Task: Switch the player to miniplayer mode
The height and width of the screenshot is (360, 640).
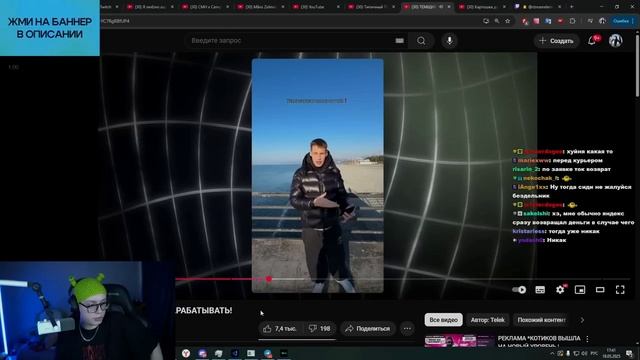Action: click(580, 290)
